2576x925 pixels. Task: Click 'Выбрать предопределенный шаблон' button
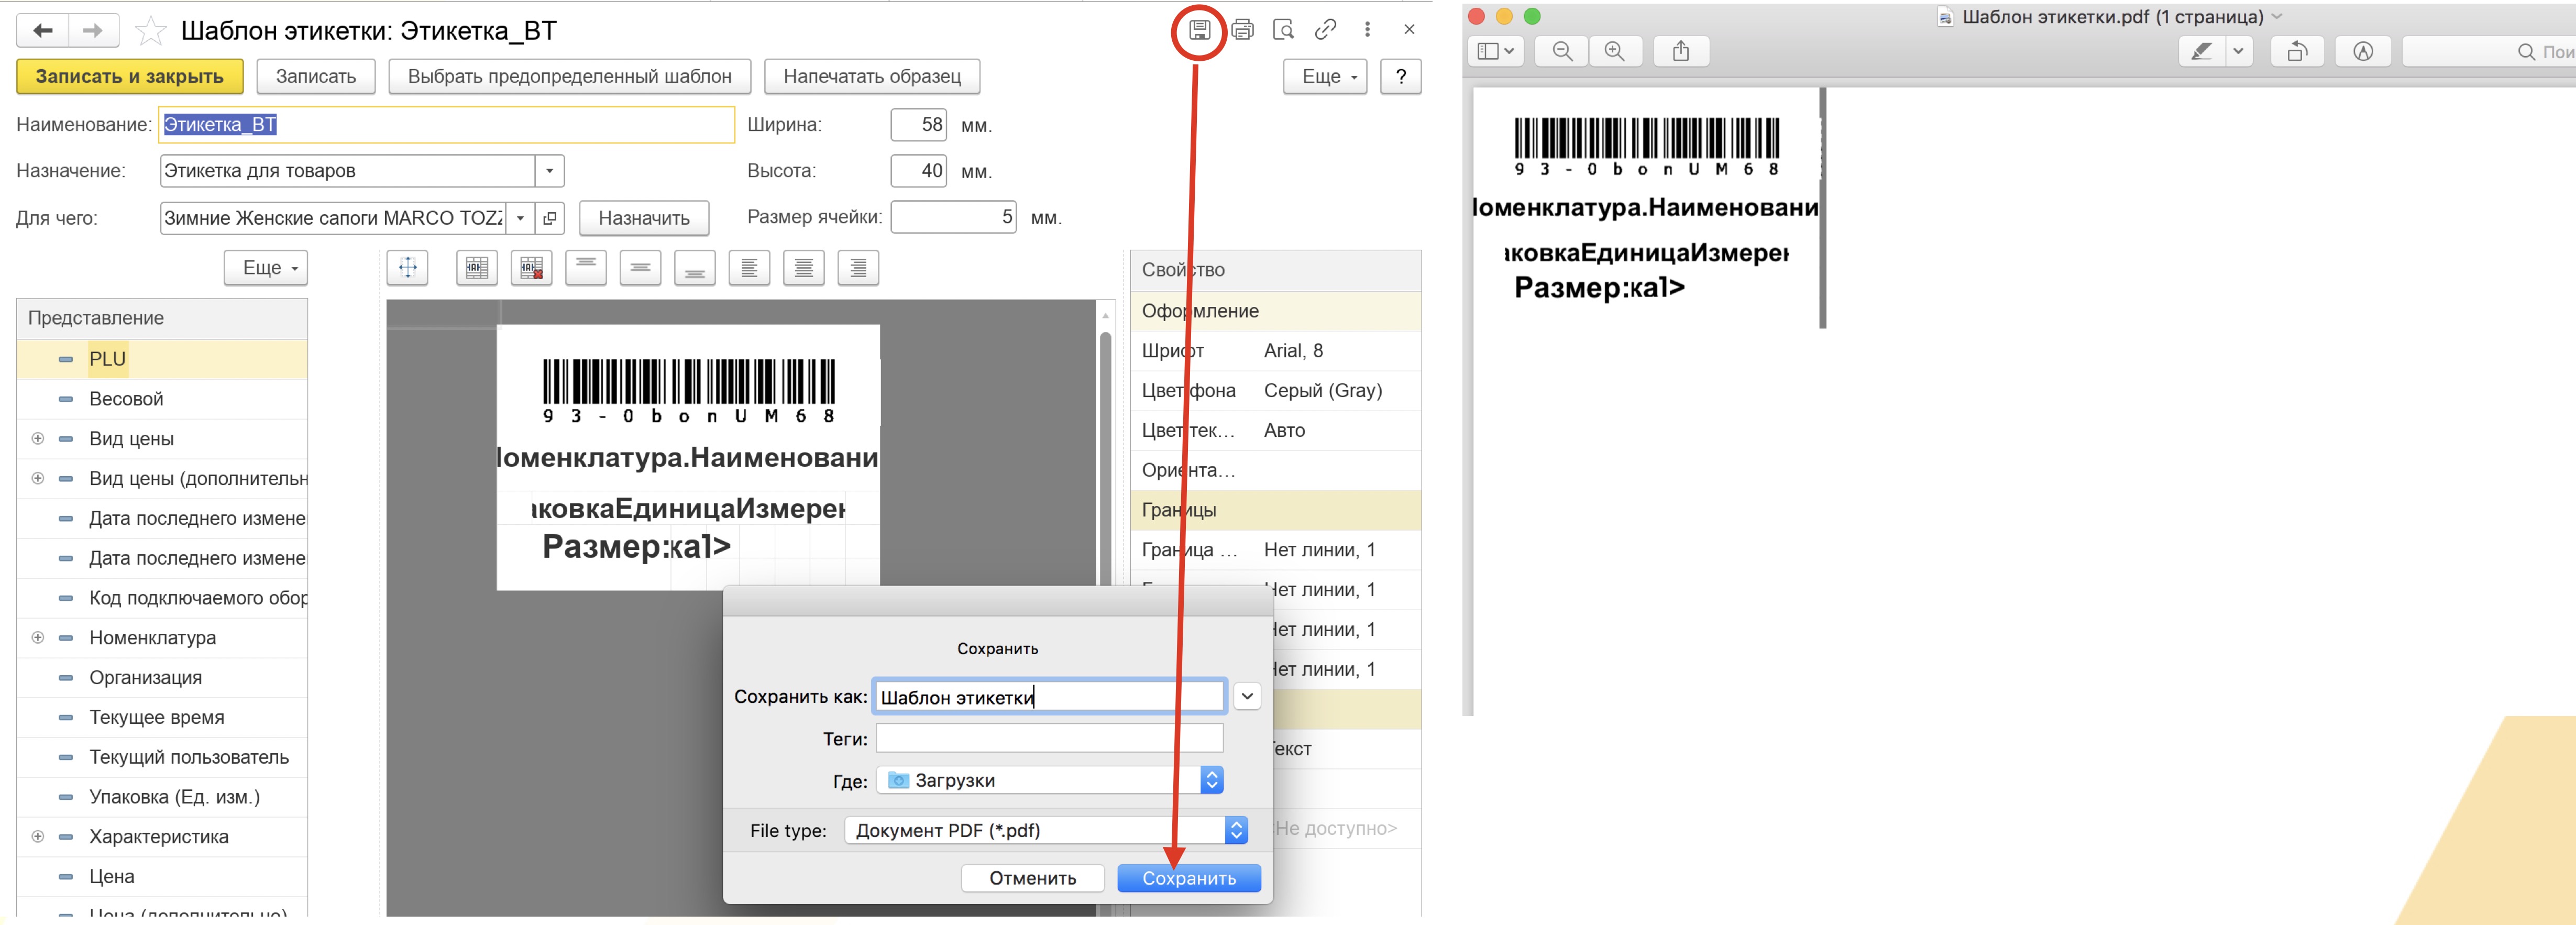tap(569, 76)
